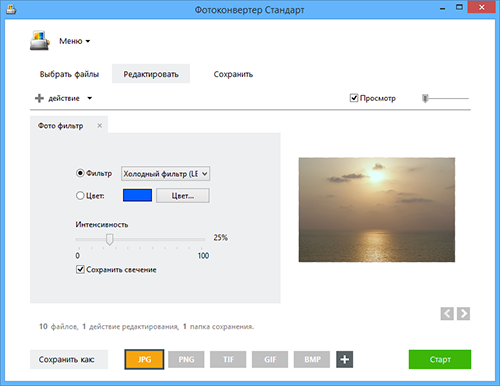This screenshot has width=500, height=386.
Task: Select the PNG output format
Action: tap(186, 359)
